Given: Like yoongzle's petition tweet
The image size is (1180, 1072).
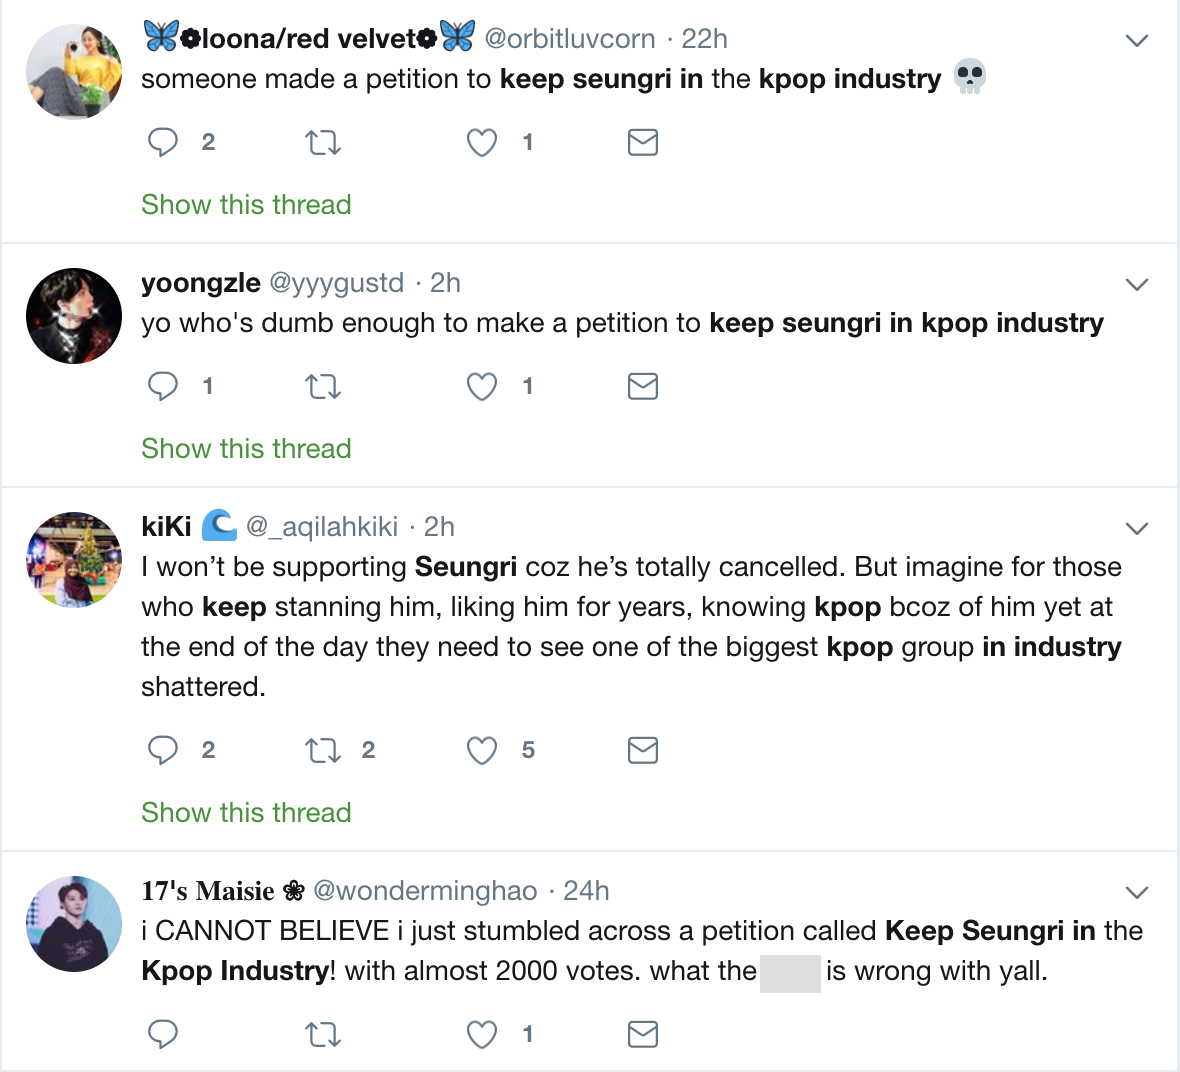Looking at the screenshot, I should (482, 386).
